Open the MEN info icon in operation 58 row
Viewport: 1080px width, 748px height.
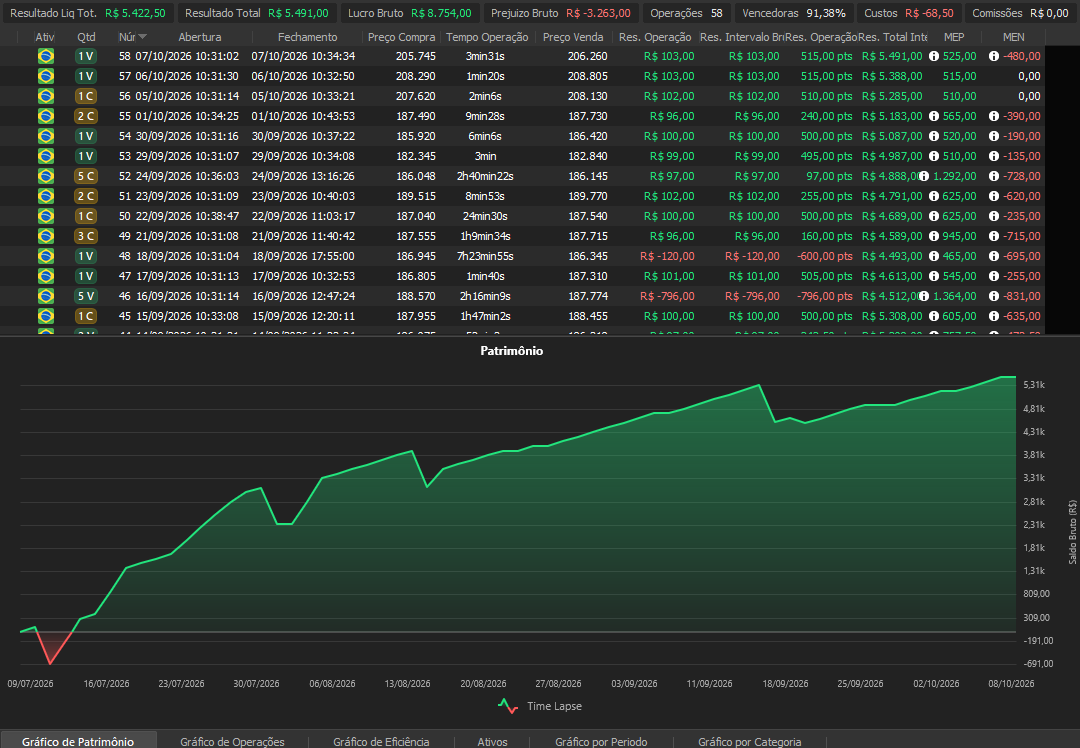pyautogui.click(x=994, y=56)
